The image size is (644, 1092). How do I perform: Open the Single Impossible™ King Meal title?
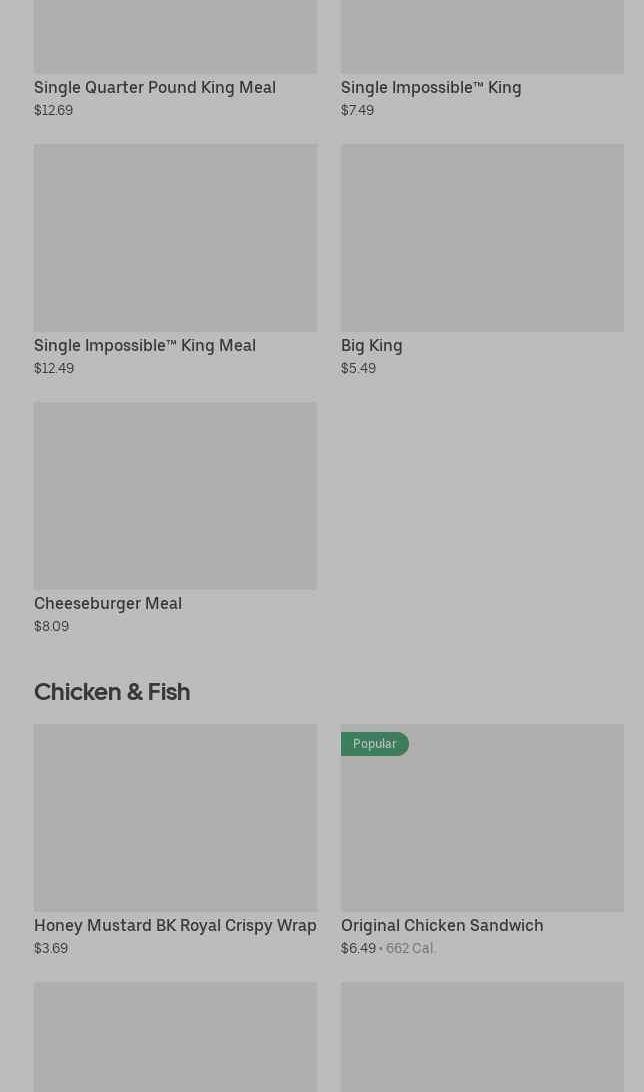pos(145,345)
